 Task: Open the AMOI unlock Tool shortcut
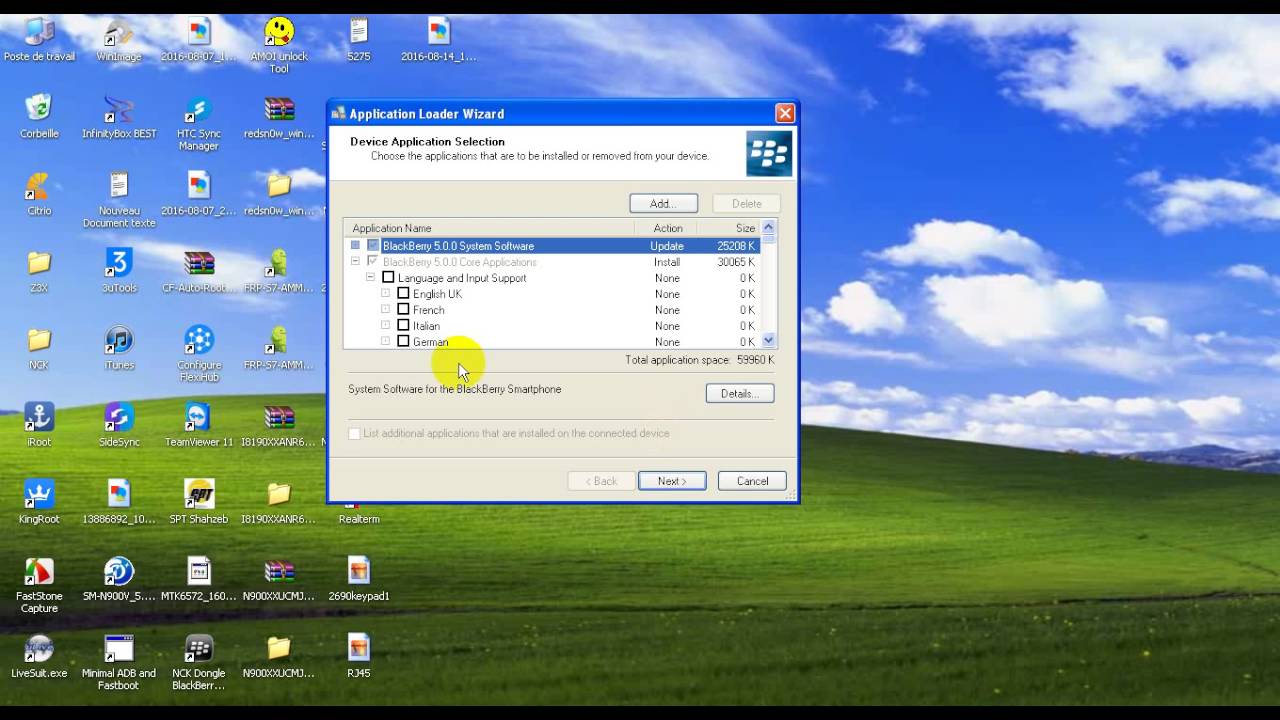click(x=279, y=45)
